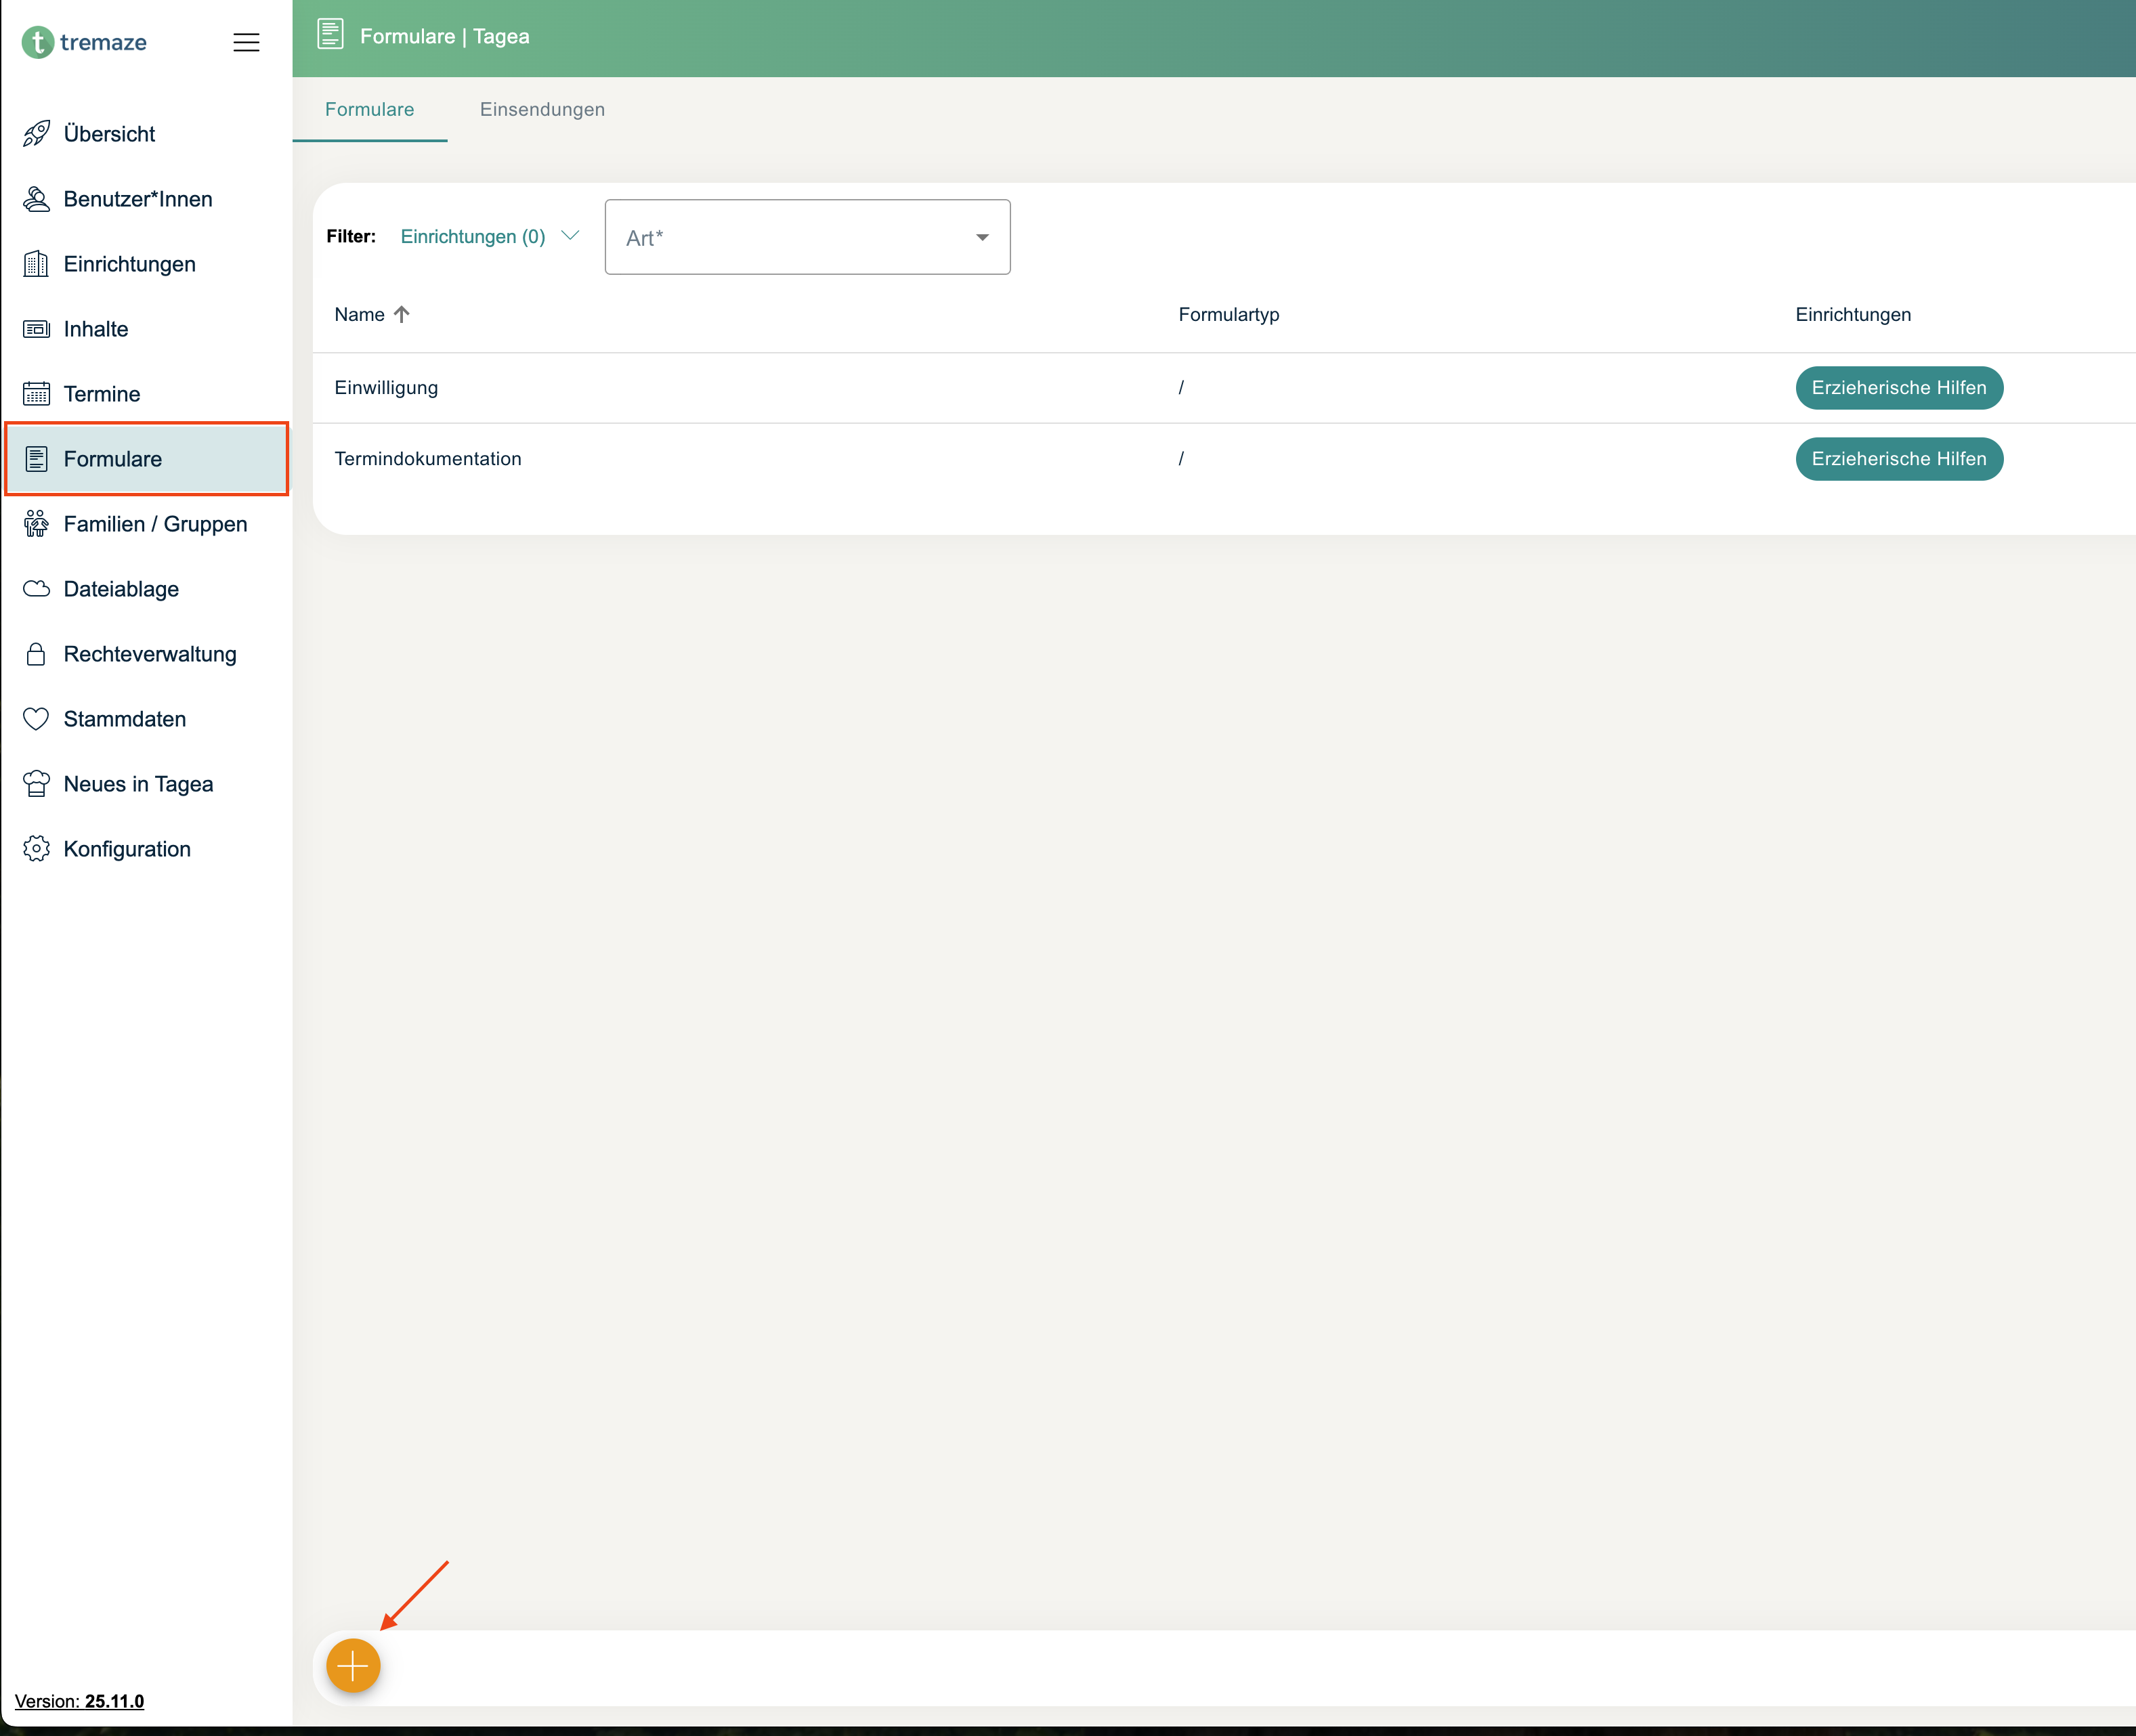Open Übersicht via rocket icon
The height and width of the screenshot is (1736, 2136).
36,134
